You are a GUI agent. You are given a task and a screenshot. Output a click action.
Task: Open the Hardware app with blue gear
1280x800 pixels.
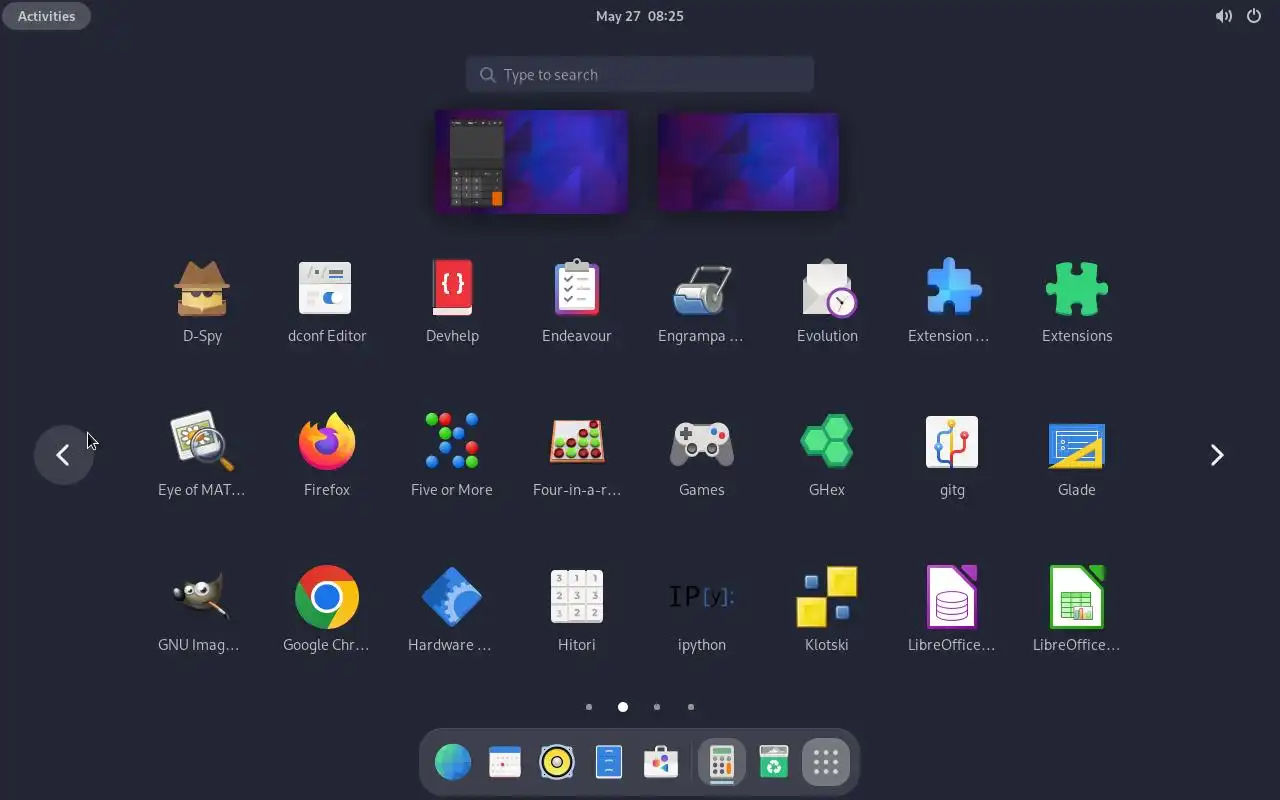click(x=452, y=611)
